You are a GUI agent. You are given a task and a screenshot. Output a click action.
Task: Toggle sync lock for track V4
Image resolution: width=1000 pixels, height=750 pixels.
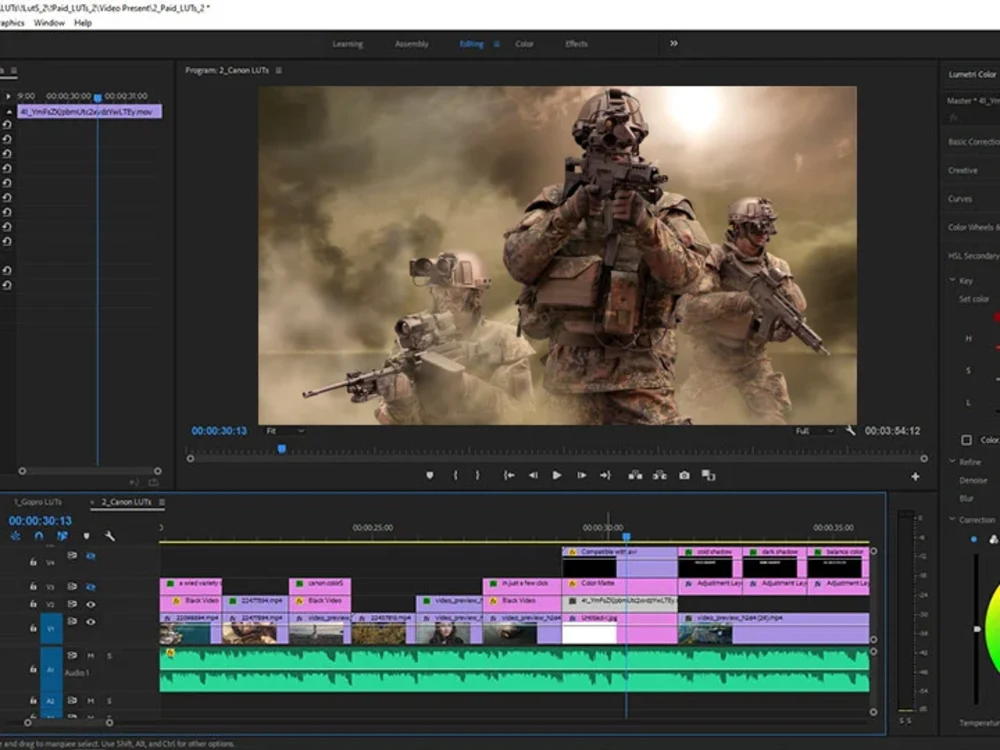pos(72,555)
